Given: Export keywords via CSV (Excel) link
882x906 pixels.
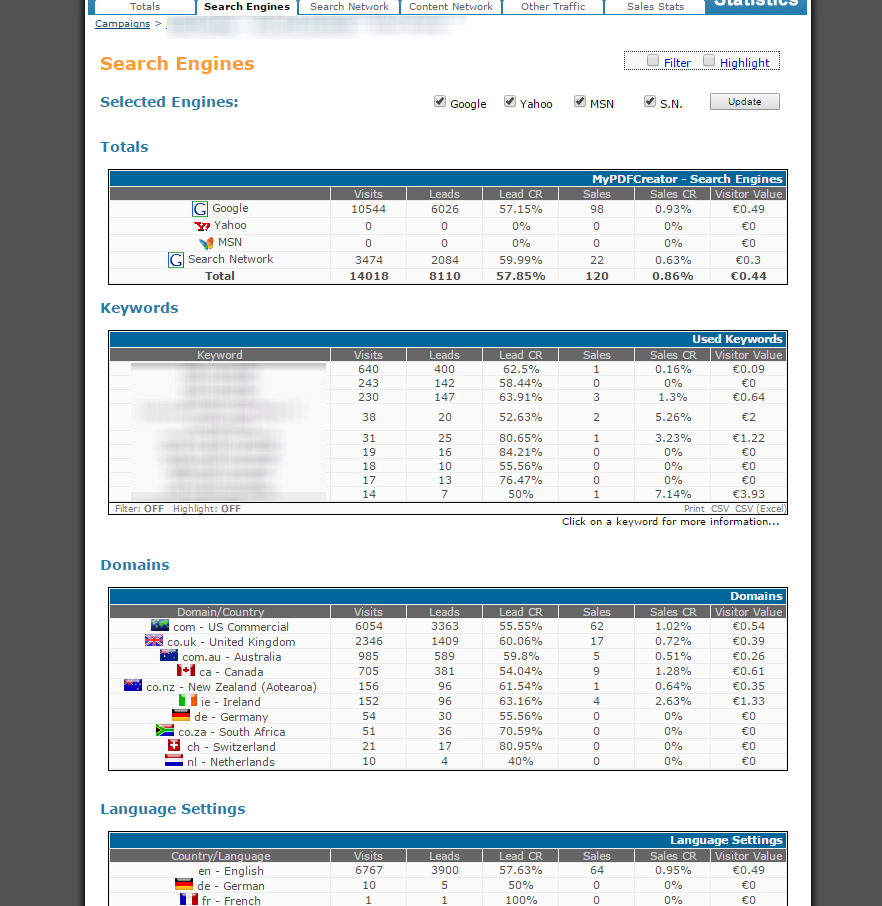Looking at the screenshot, I should click(757, 509).
